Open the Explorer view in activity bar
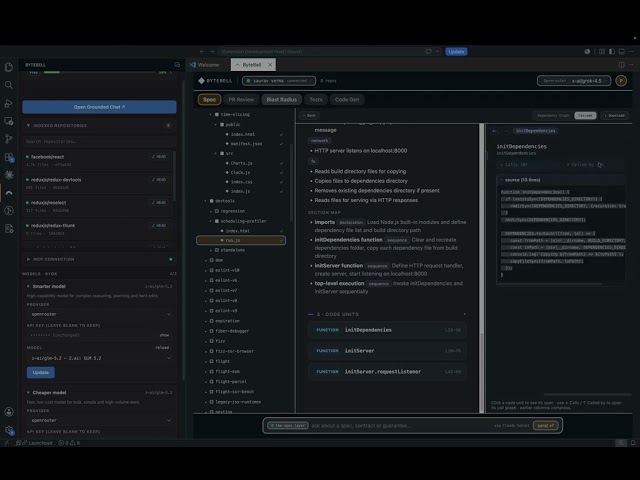The width and height of the screenshot is (640, 480). click(9, 67)
